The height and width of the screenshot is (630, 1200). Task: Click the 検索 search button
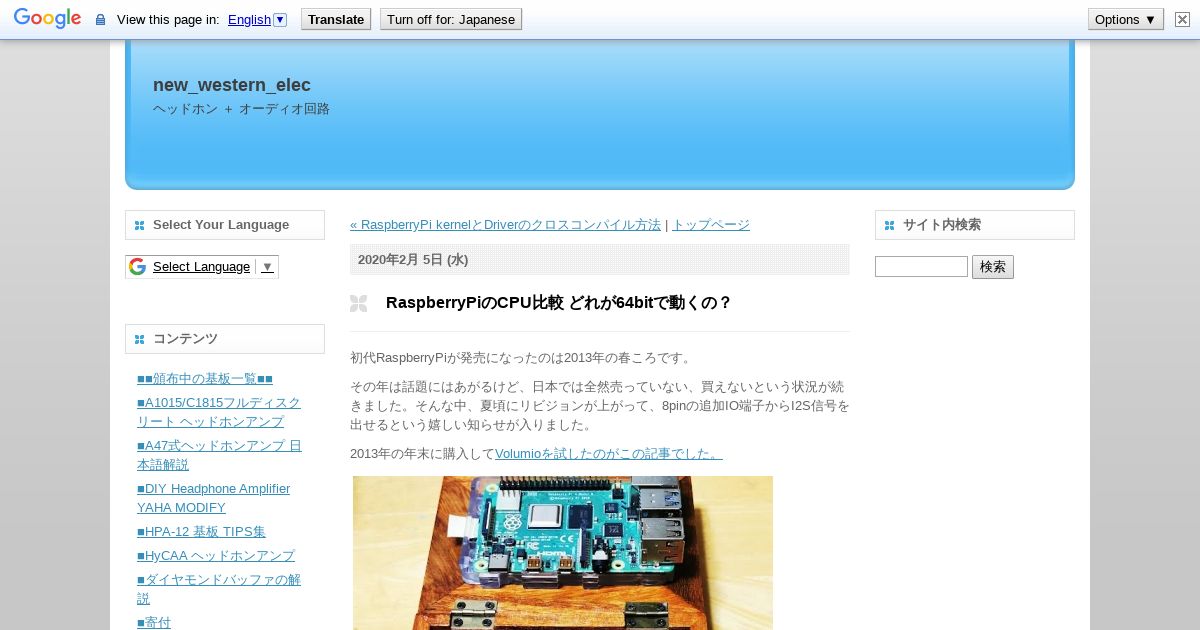pos(993,267)
